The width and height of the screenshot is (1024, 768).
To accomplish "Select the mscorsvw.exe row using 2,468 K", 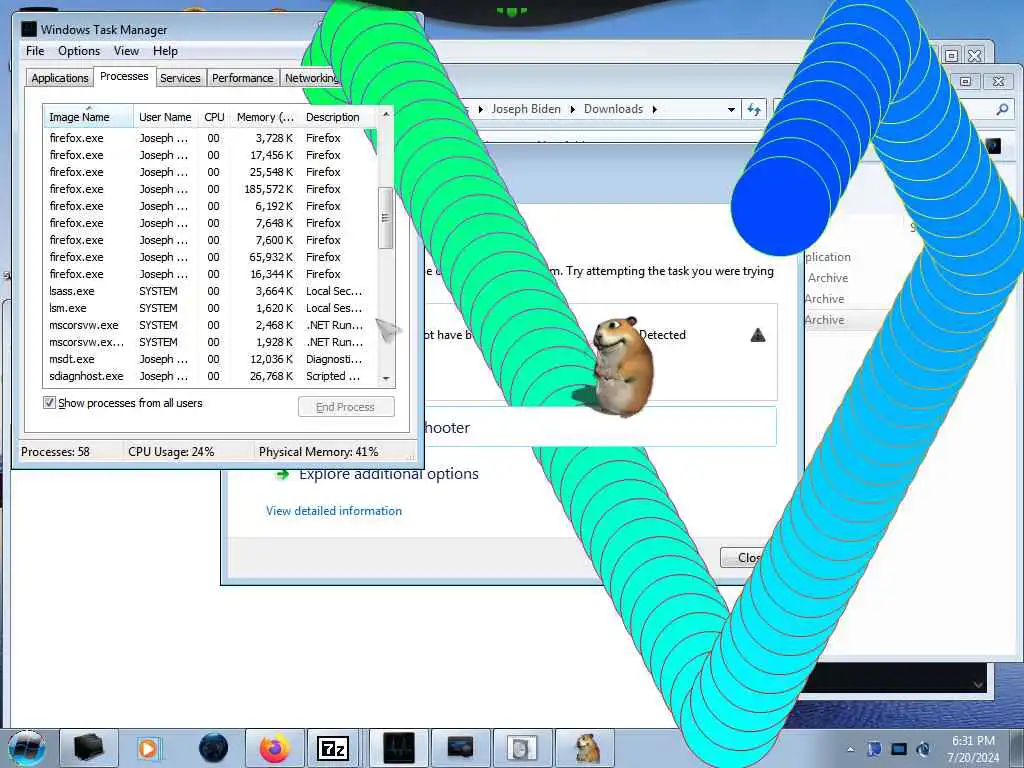I will [x=210, y=325].
